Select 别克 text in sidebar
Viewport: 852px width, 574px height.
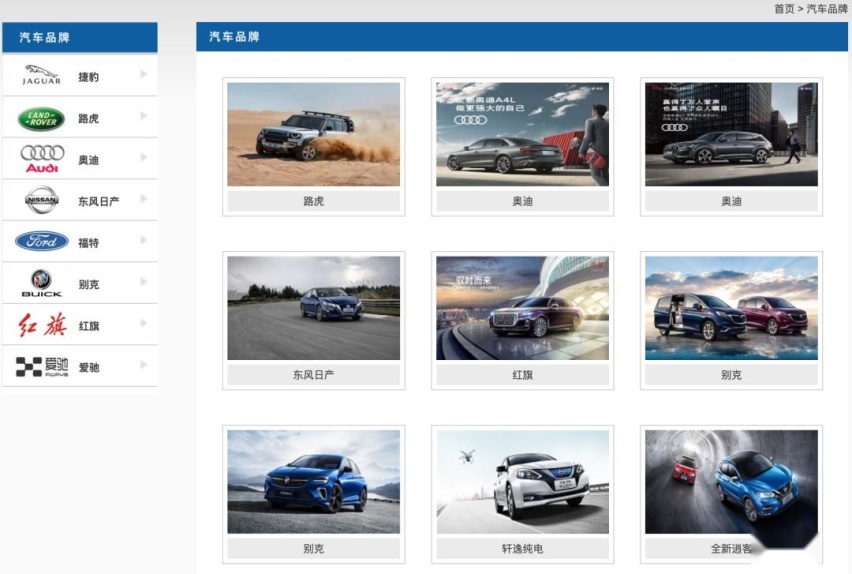click(x=88, y=284)
